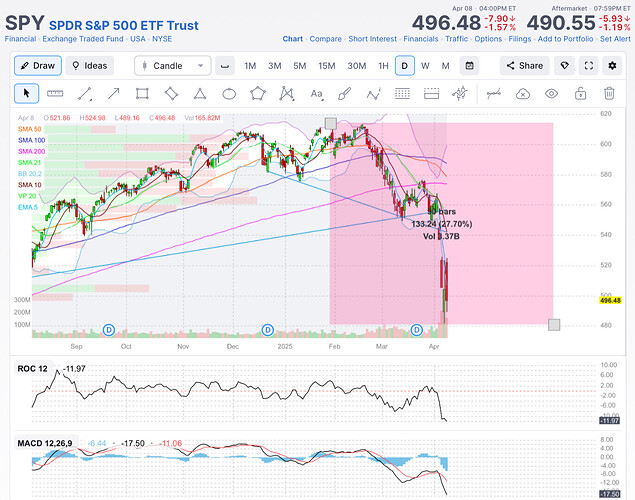Click the ROC 12 indicator label
This screenshot has width=635, height=500.
point(32,369)
